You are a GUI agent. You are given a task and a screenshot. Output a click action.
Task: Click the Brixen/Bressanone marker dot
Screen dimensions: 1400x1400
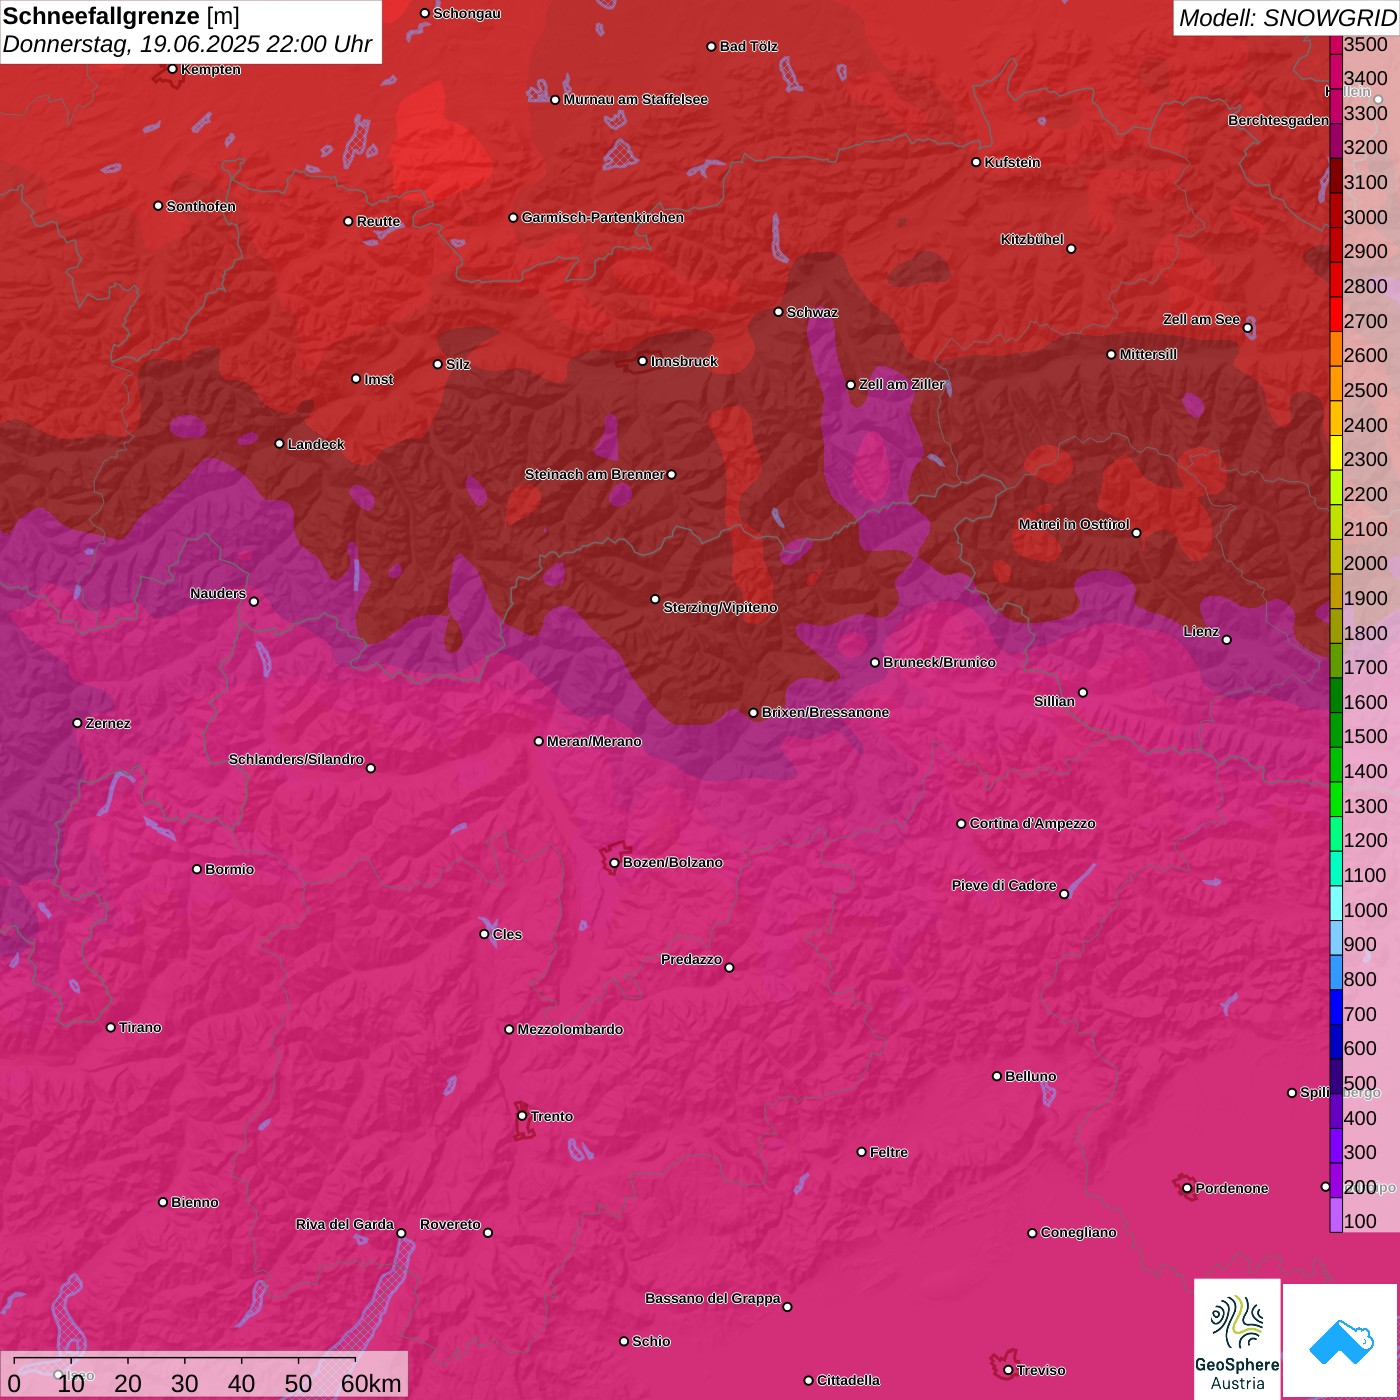[753, 713]
